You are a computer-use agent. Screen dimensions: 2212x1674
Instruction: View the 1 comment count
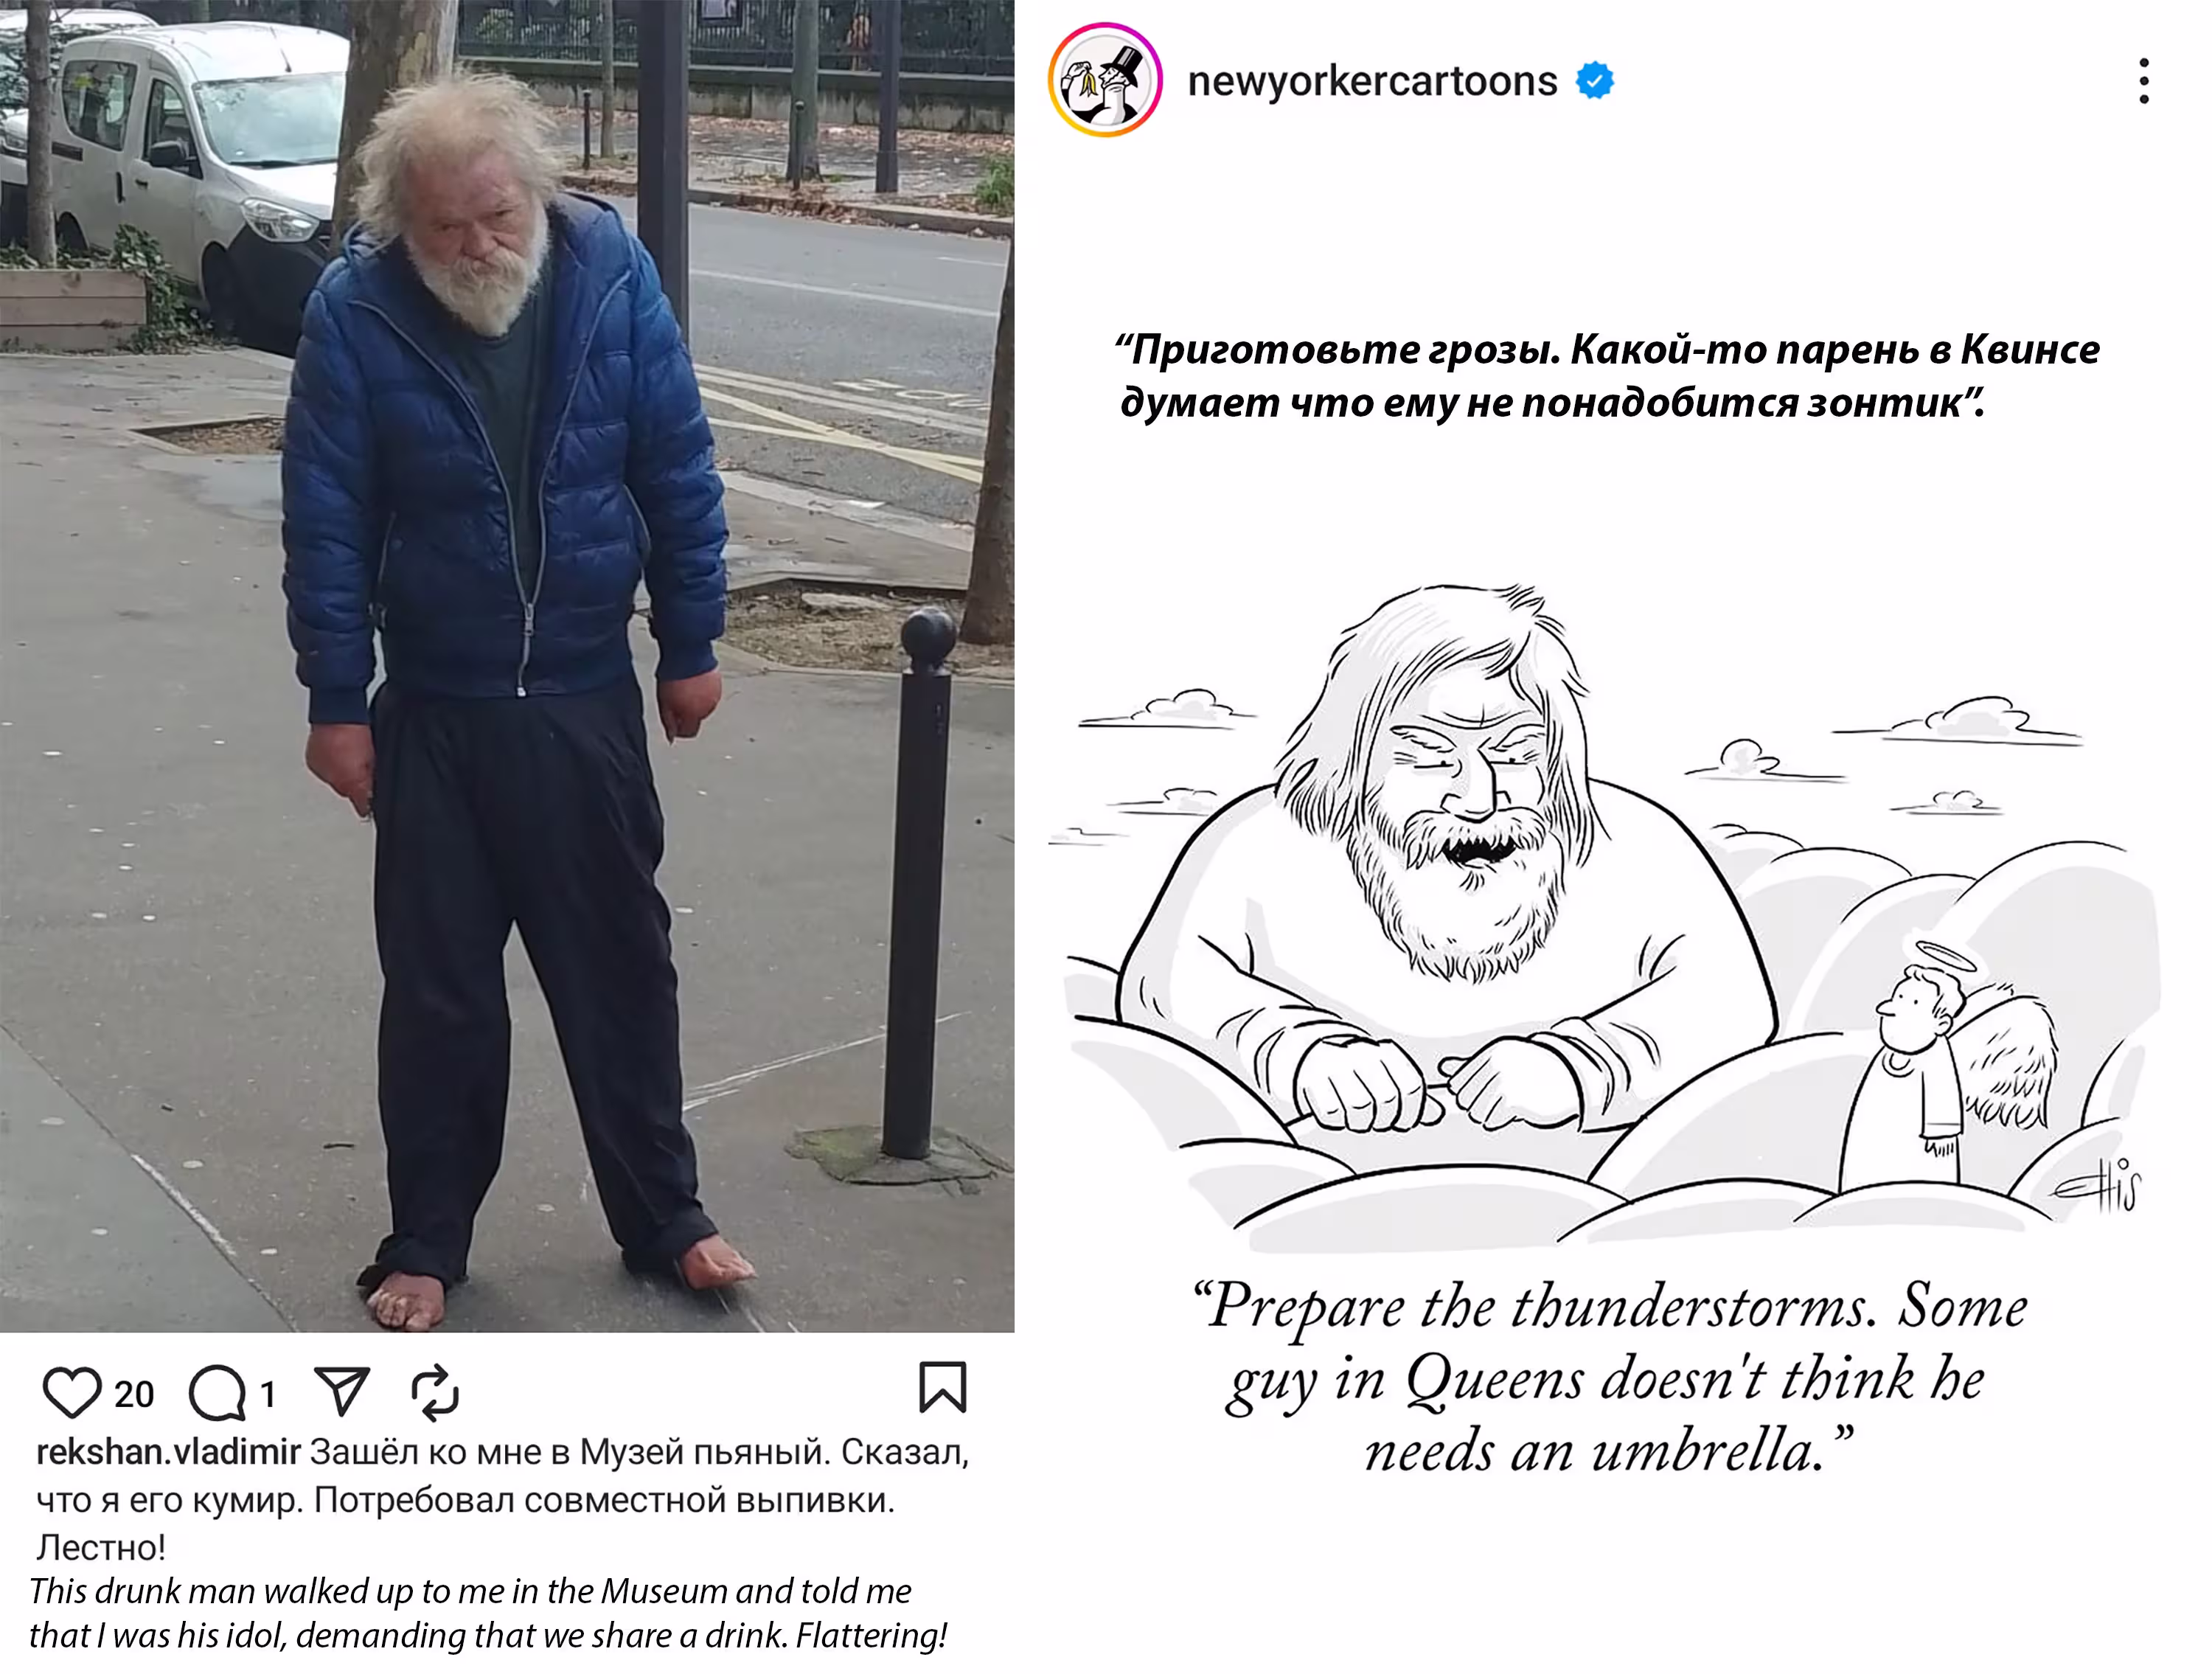coord(267,1394)
